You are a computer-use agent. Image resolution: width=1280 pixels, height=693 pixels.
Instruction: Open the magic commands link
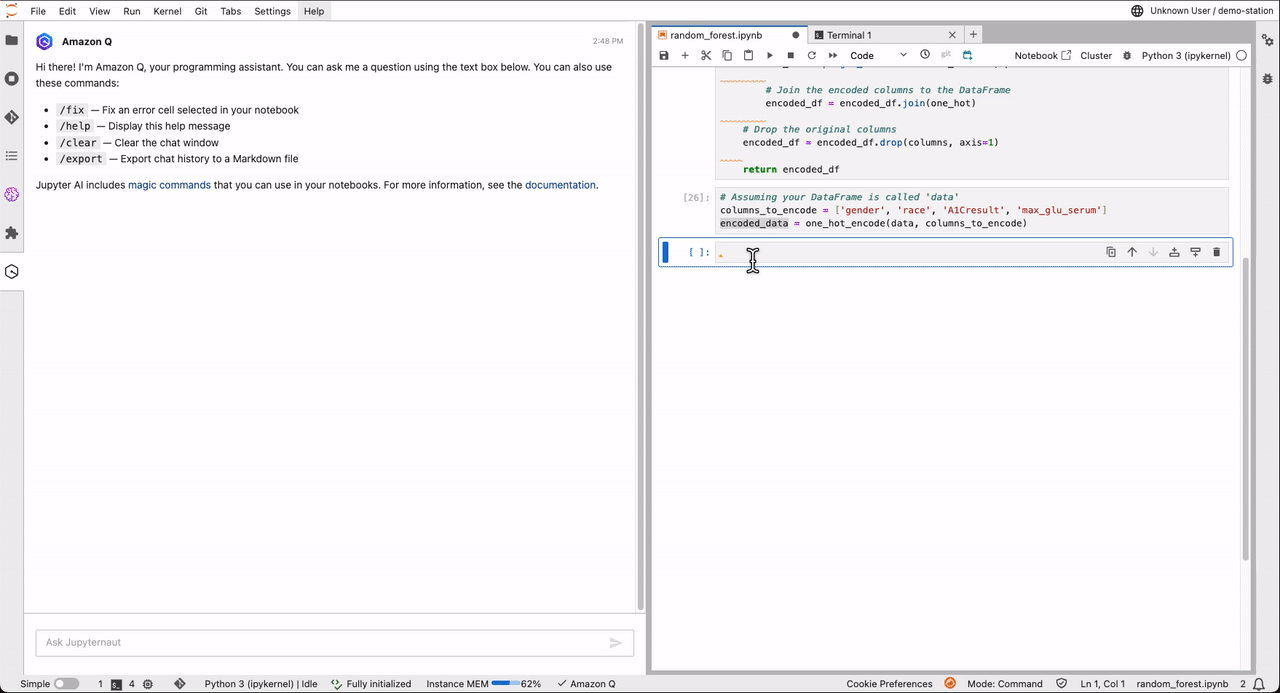coord(169,185)
